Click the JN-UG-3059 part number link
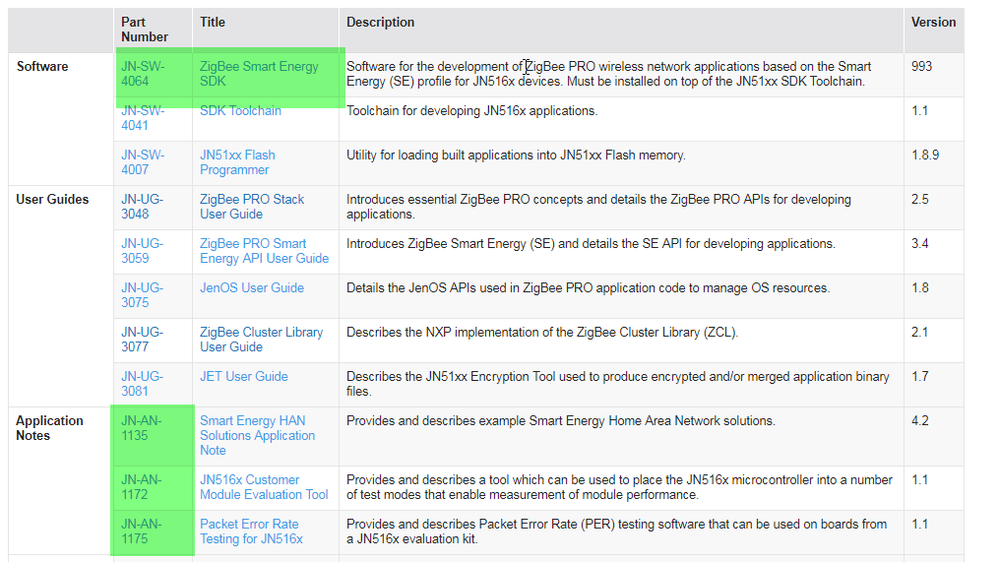The width and height of the screenshot is (999, 562). pos(142,251)
